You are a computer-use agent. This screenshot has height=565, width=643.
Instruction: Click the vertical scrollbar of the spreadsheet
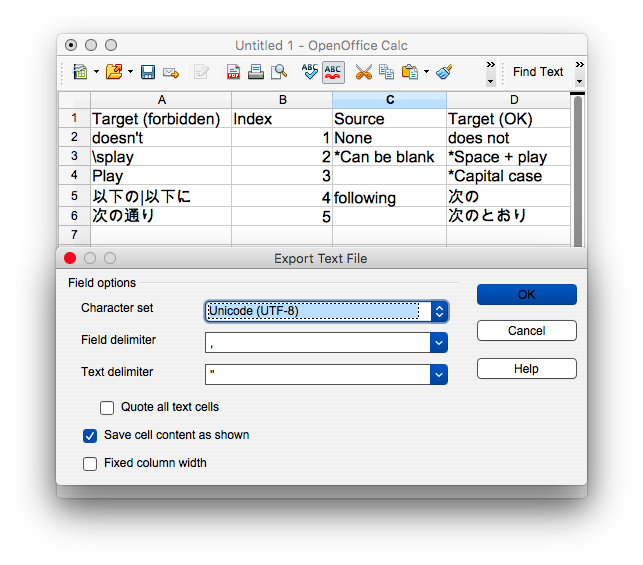578,172
